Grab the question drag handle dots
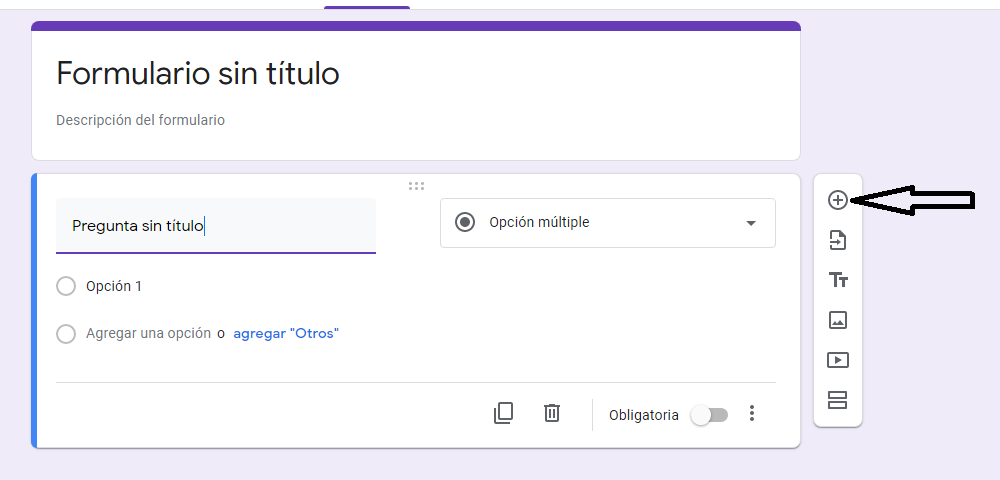 click(x=416, y=186)
